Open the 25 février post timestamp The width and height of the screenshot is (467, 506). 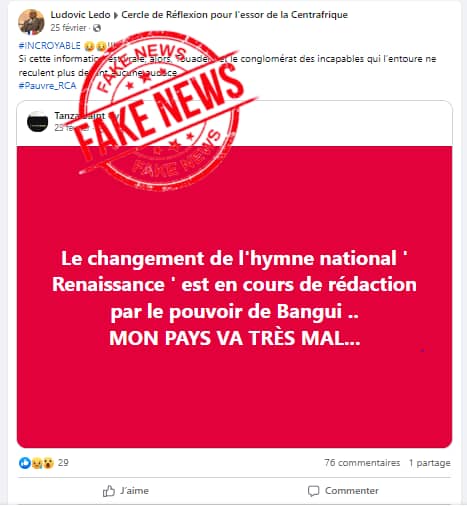[68, 28]
